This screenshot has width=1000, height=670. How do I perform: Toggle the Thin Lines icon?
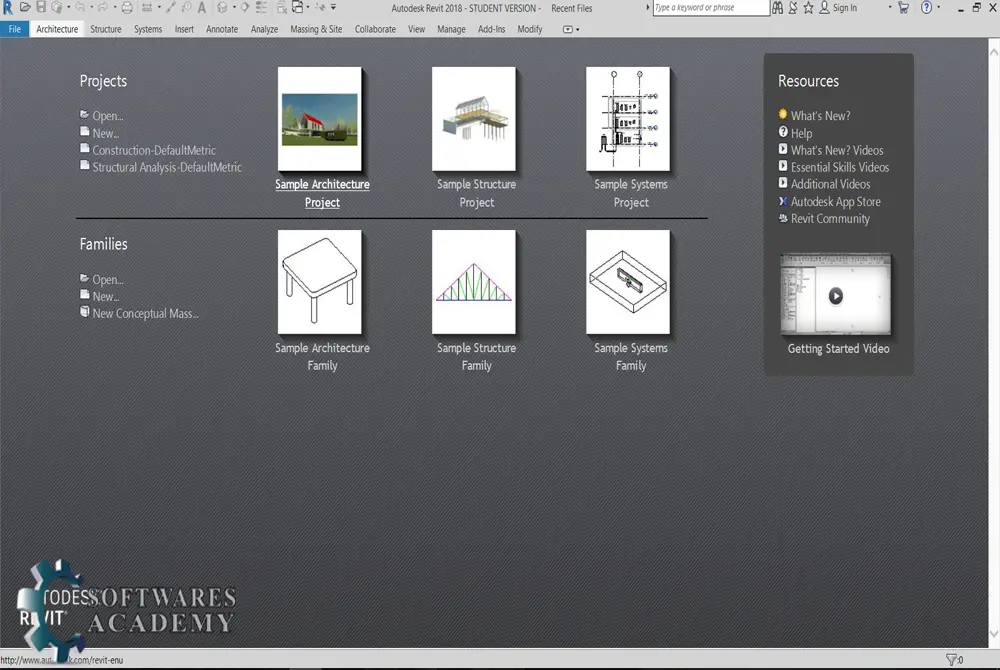[261, 7]
